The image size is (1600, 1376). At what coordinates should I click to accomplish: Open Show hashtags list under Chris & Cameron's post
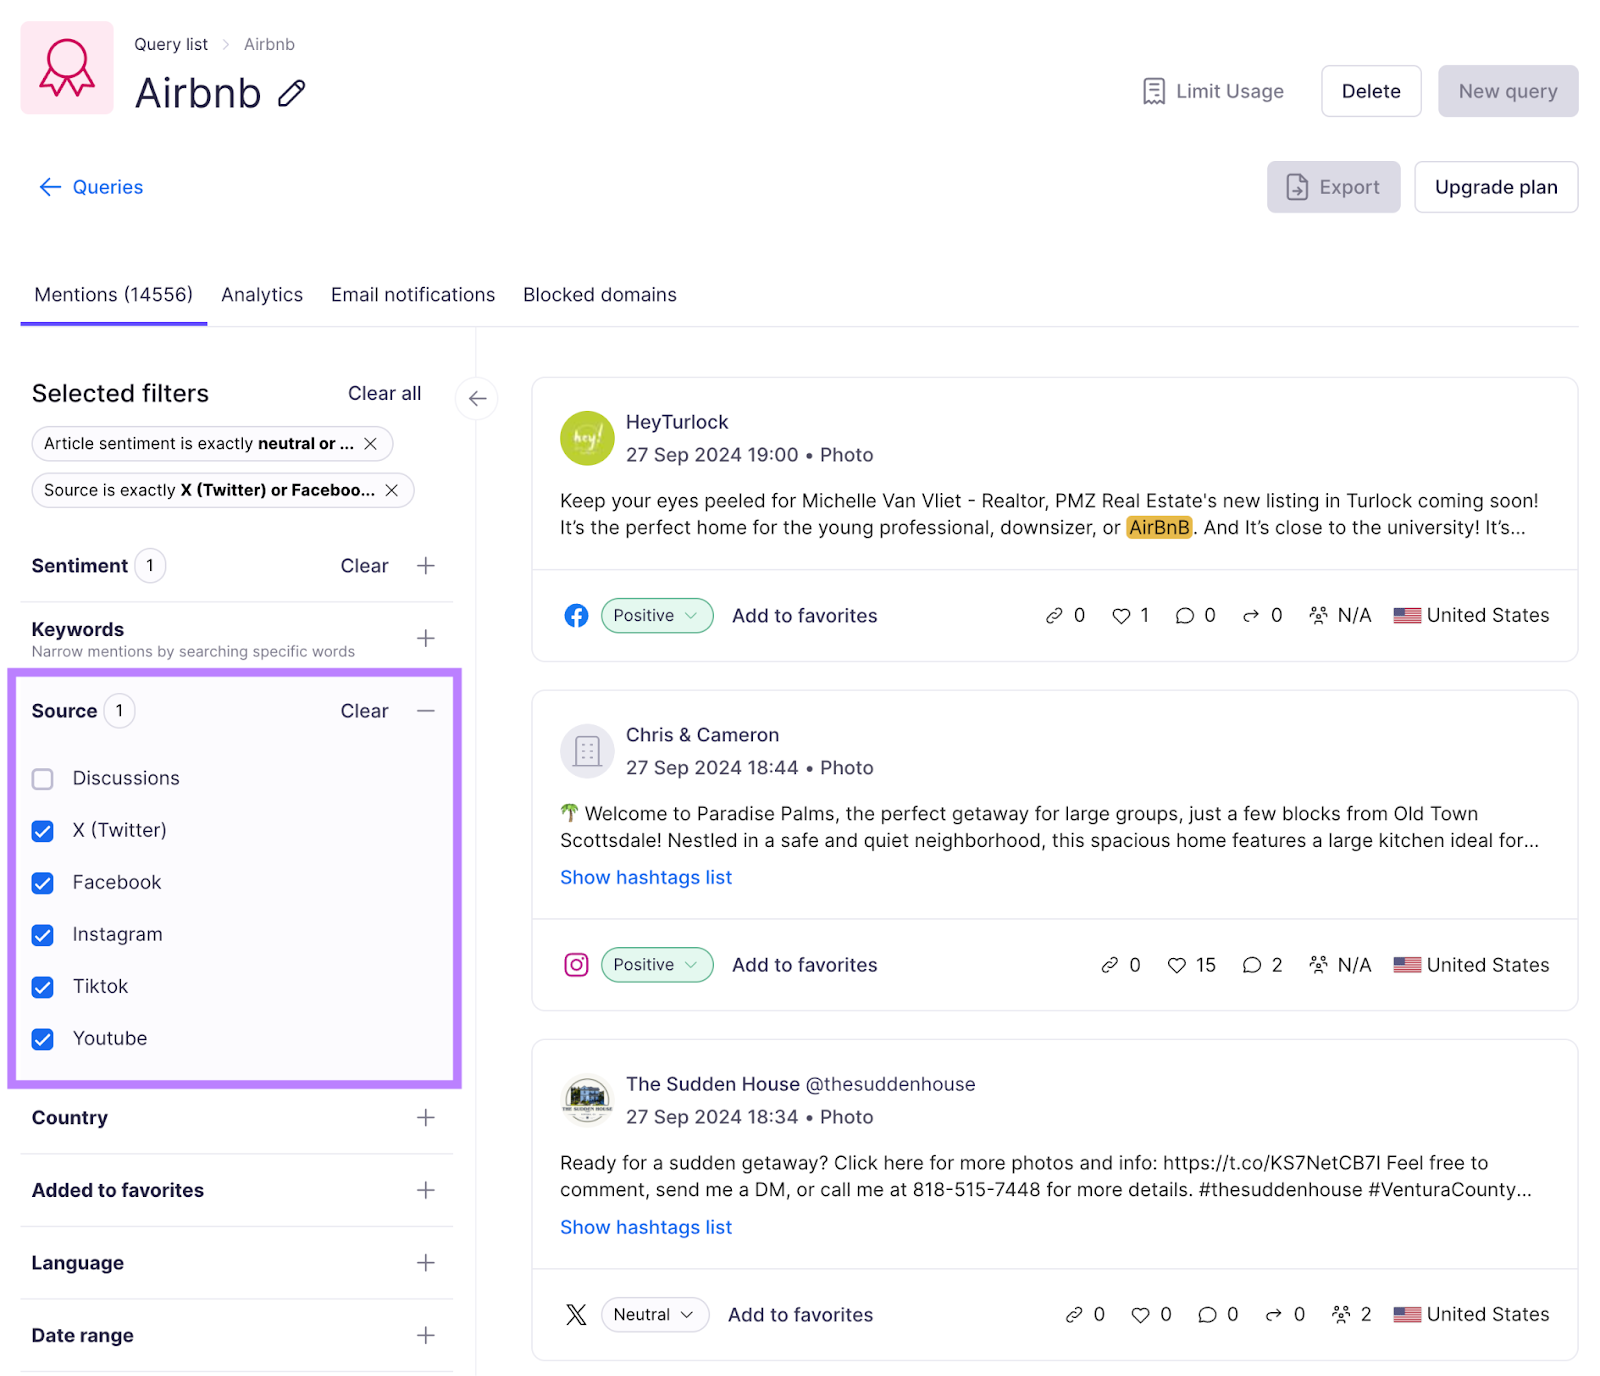(645, 877)
